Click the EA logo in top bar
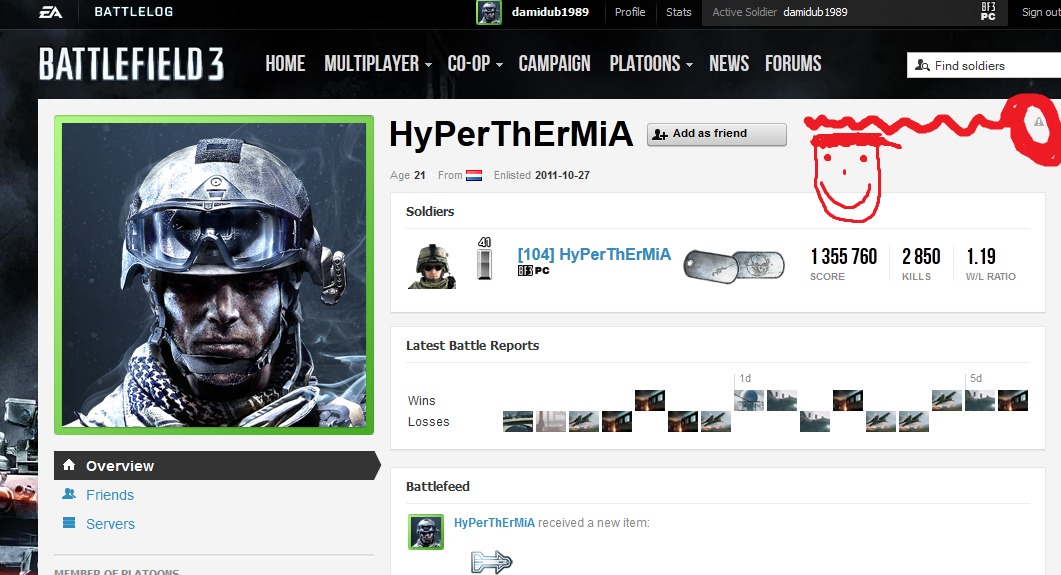The image size is (1061, 575). [50, 12]
